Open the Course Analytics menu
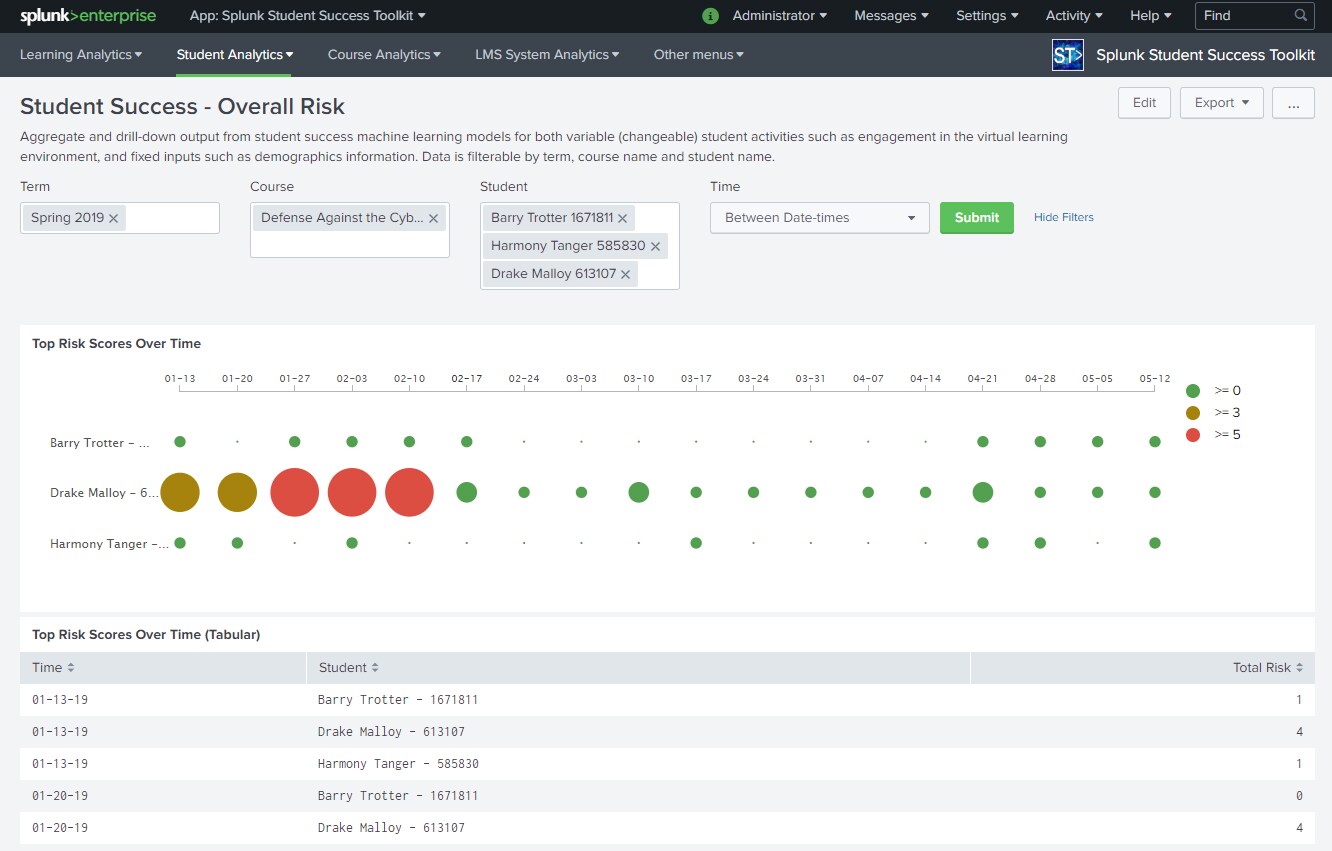1332x851 pixels. pos(385,55)
